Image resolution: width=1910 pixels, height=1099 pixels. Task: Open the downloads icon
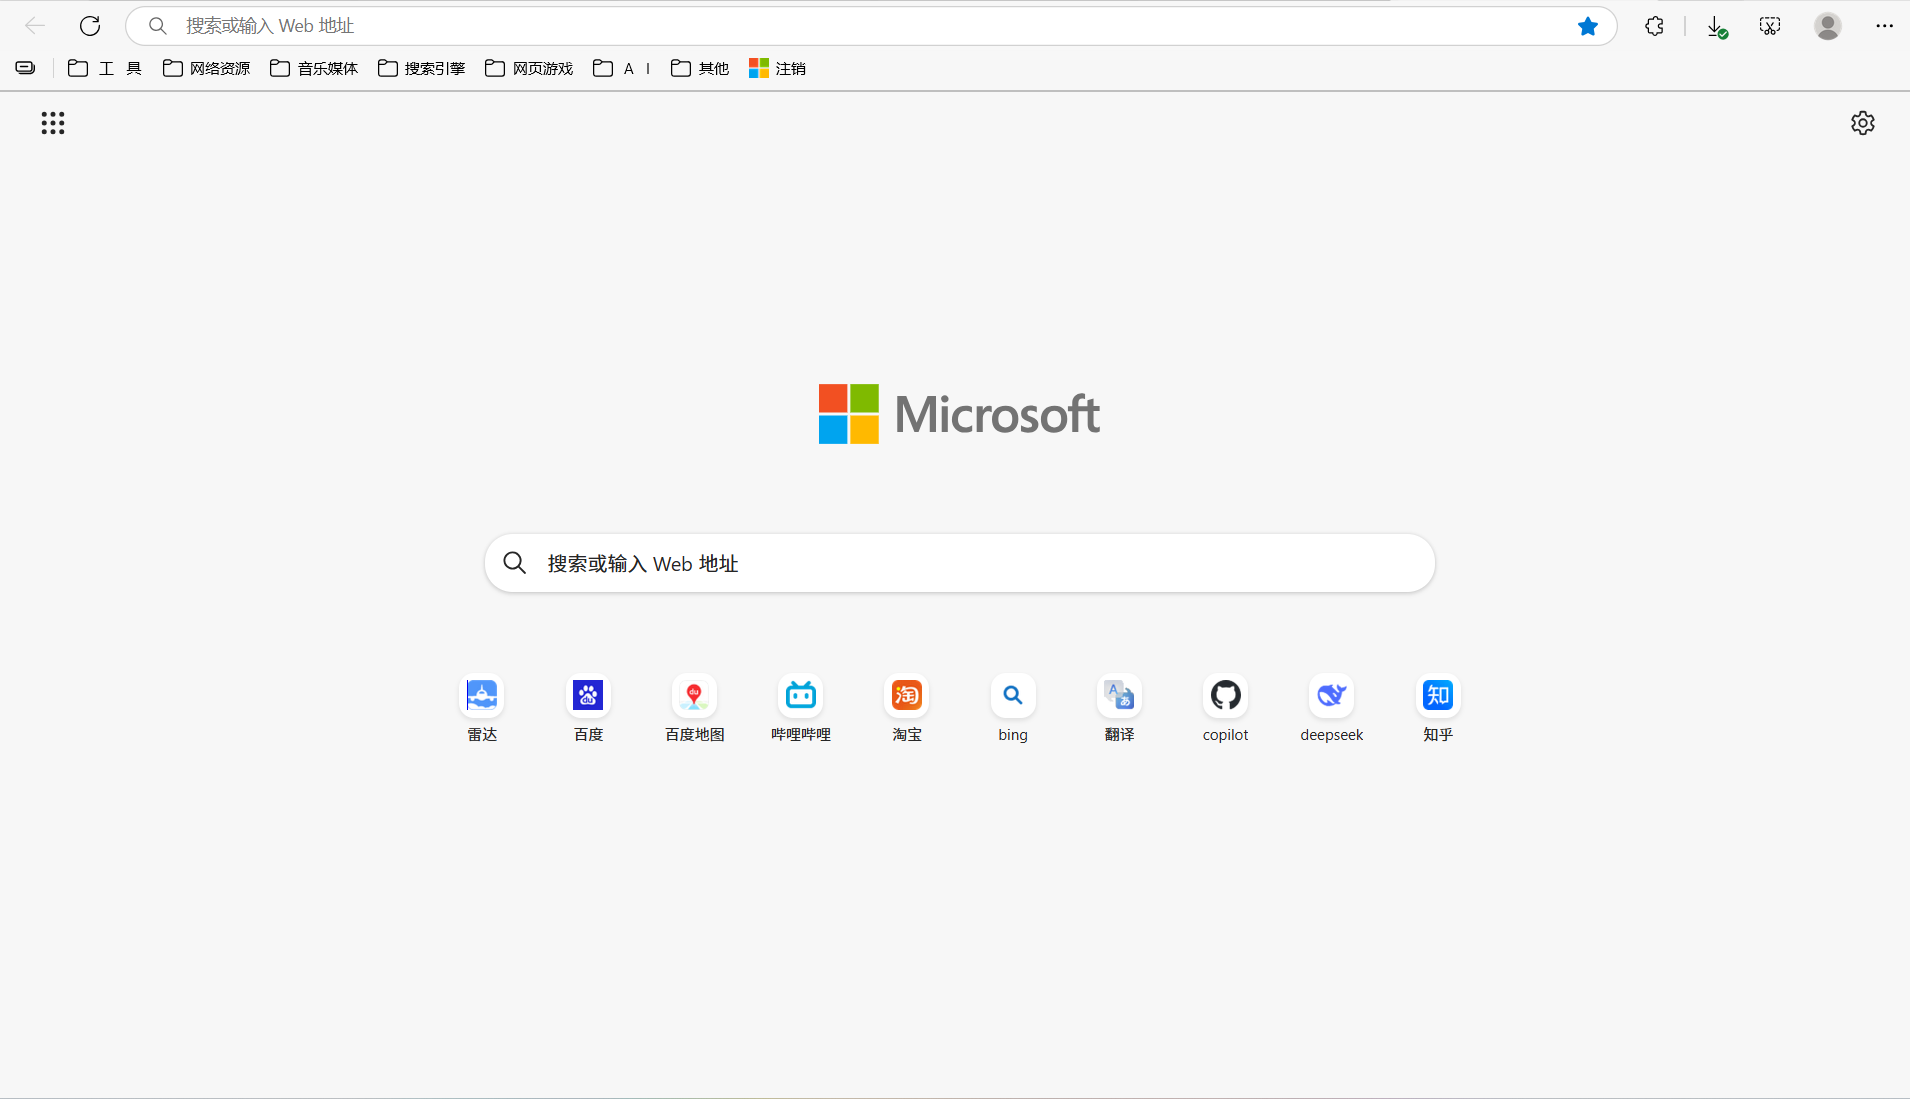[x=1717, y=26]
